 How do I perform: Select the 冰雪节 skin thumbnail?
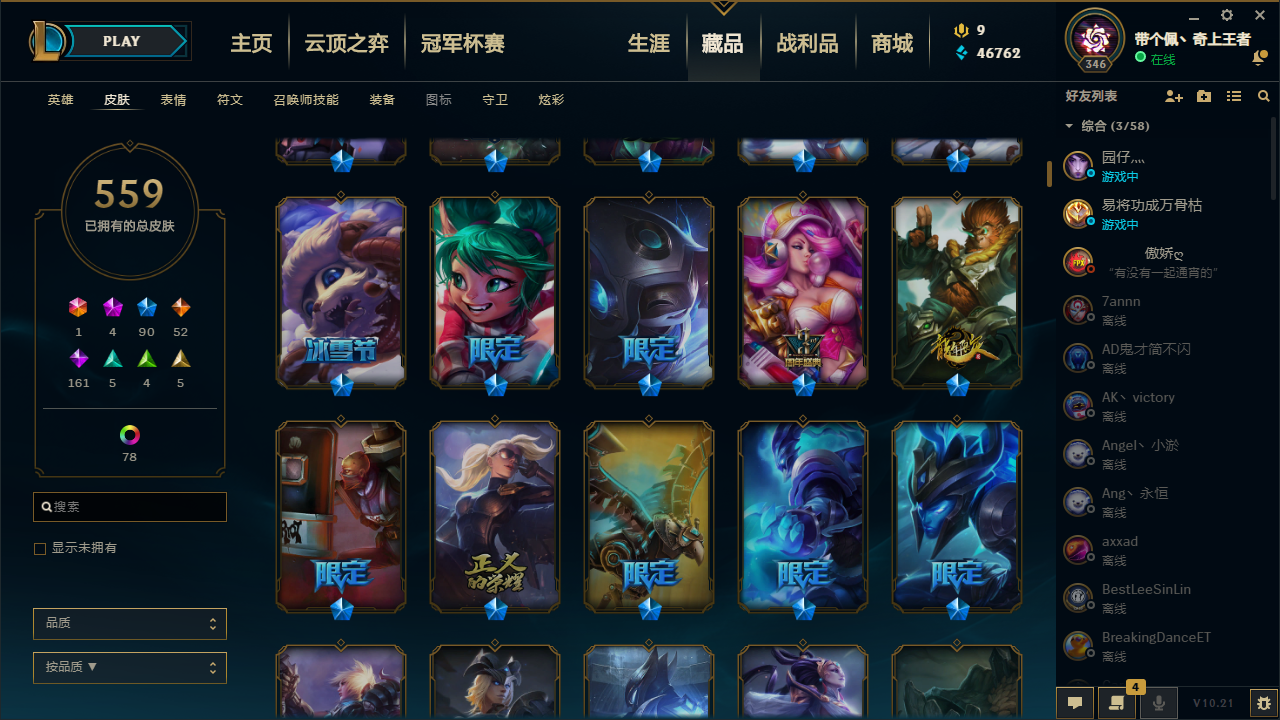pyautogui.click(x=341, y=292)
